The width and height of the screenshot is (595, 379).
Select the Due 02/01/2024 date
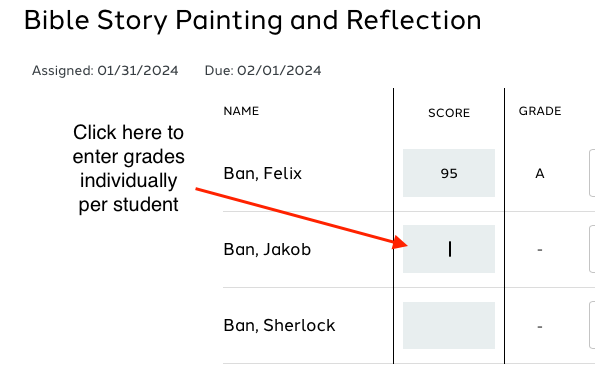tap(263, 71)
